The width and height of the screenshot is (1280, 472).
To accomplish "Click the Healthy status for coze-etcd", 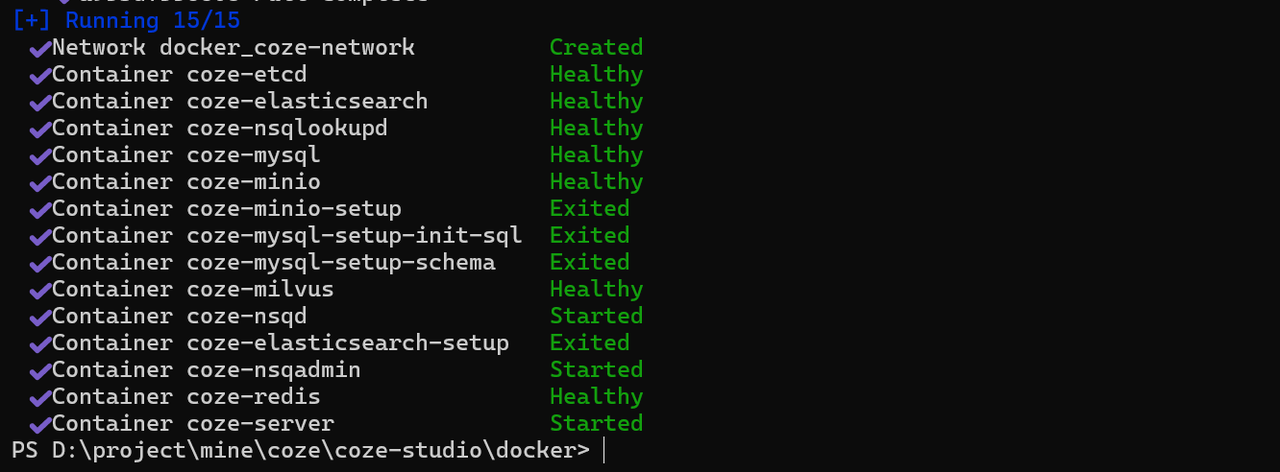I will point(596,74).
